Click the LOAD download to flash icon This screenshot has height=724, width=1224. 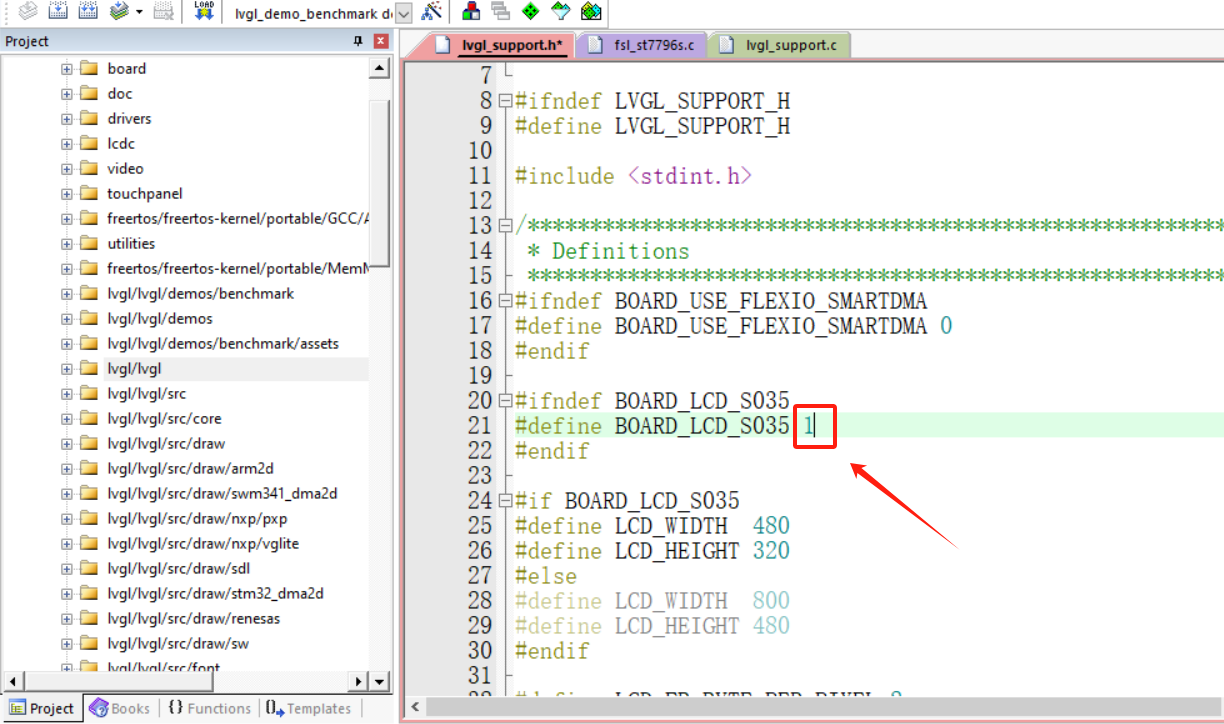pos(204,12)
